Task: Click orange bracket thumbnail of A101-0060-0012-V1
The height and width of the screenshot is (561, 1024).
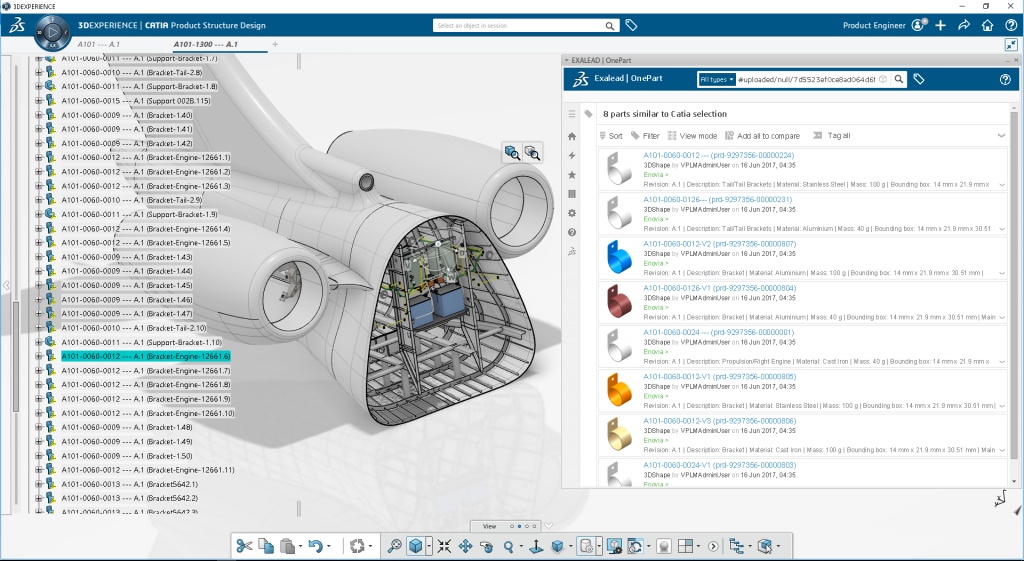Action: click(x=619, y=389)
